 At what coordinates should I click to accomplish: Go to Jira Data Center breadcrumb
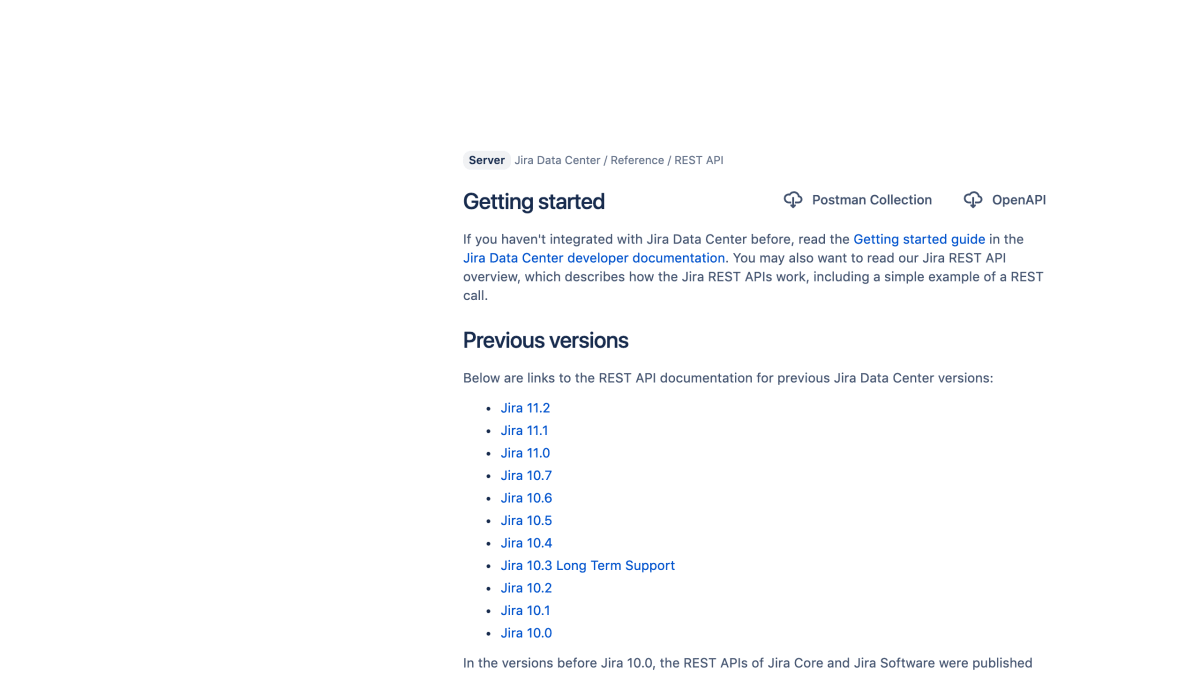557,160
